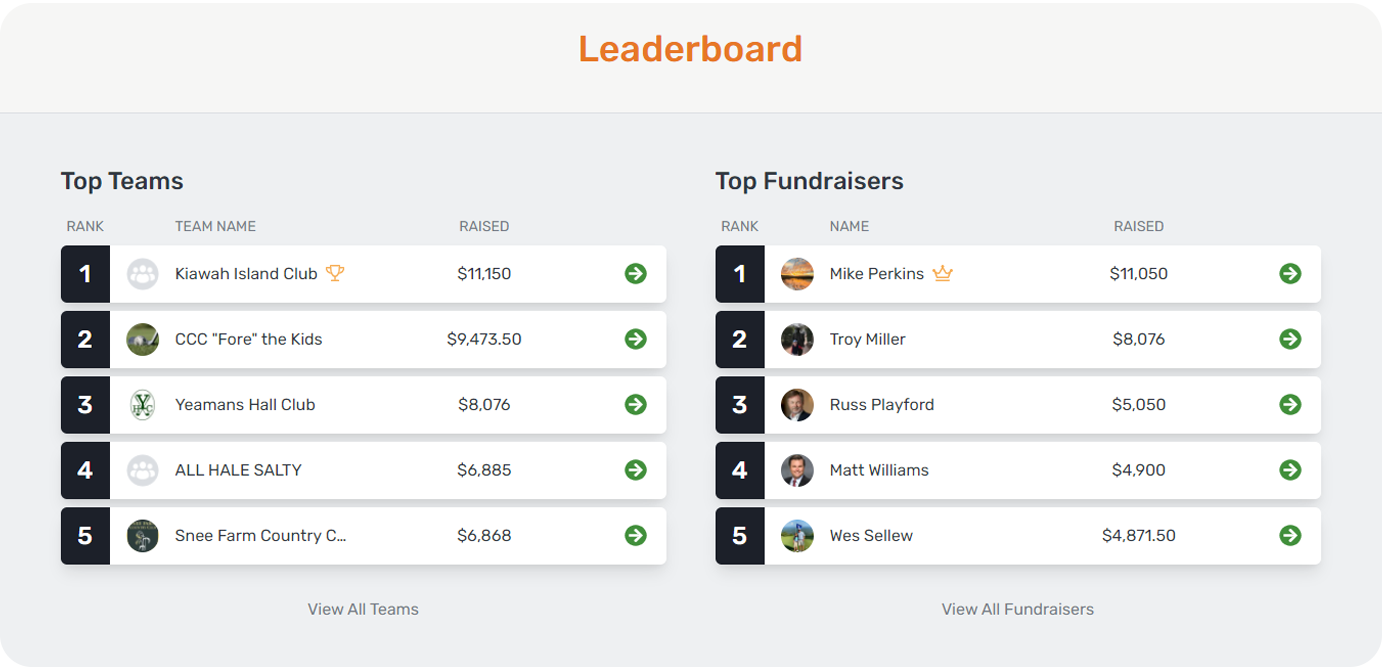Click green arrow for Wes Sellew
The width and height of the screenshot is (1382, 670).
[1290, 536]
